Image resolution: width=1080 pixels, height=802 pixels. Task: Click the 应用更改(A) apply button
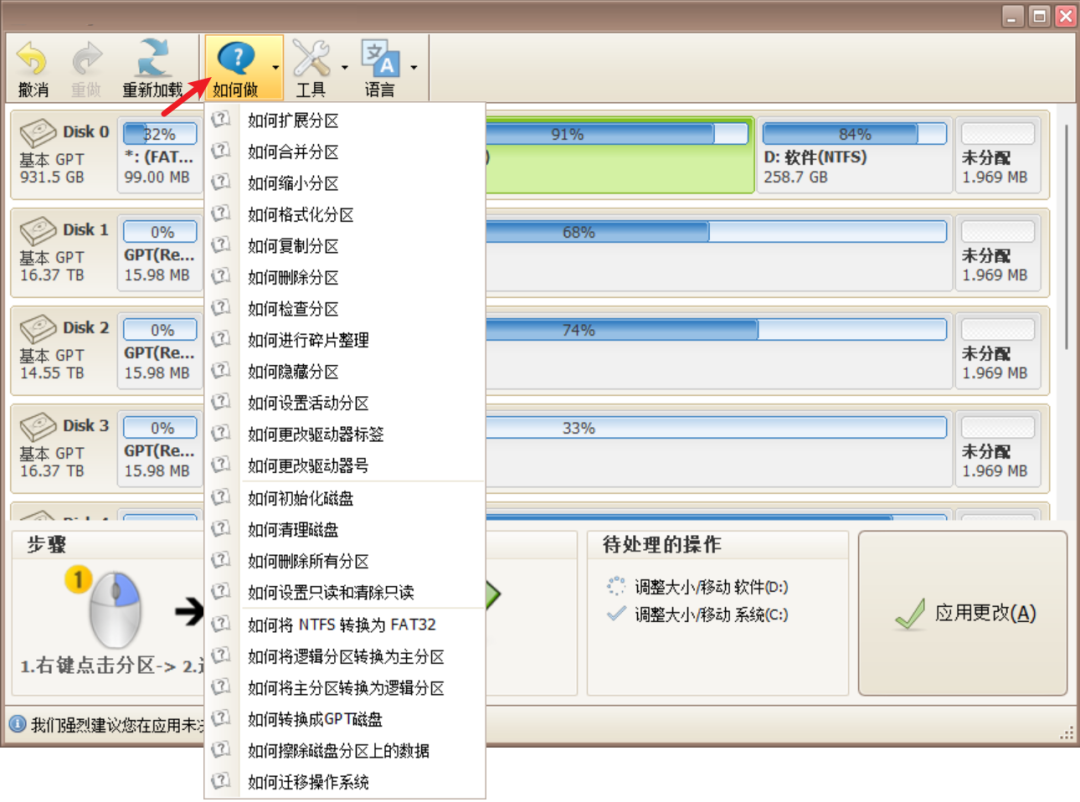pyautogui.click(x=962, y=613)
